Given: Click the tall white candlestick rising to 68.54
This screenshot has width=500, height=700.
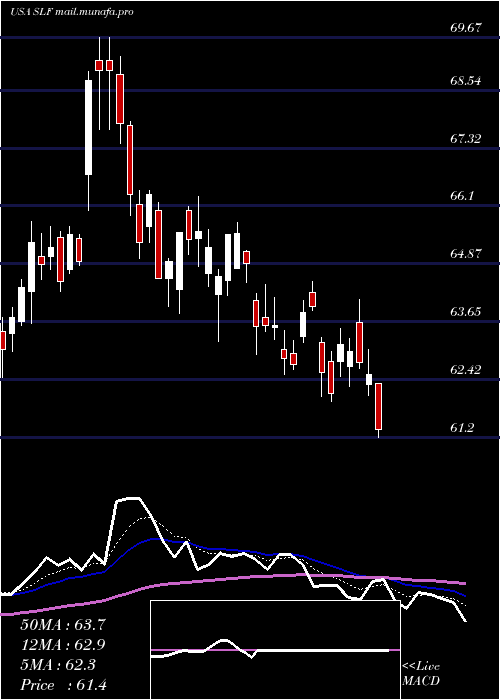Looking at the screenshot, I should [x=88, y=128].
